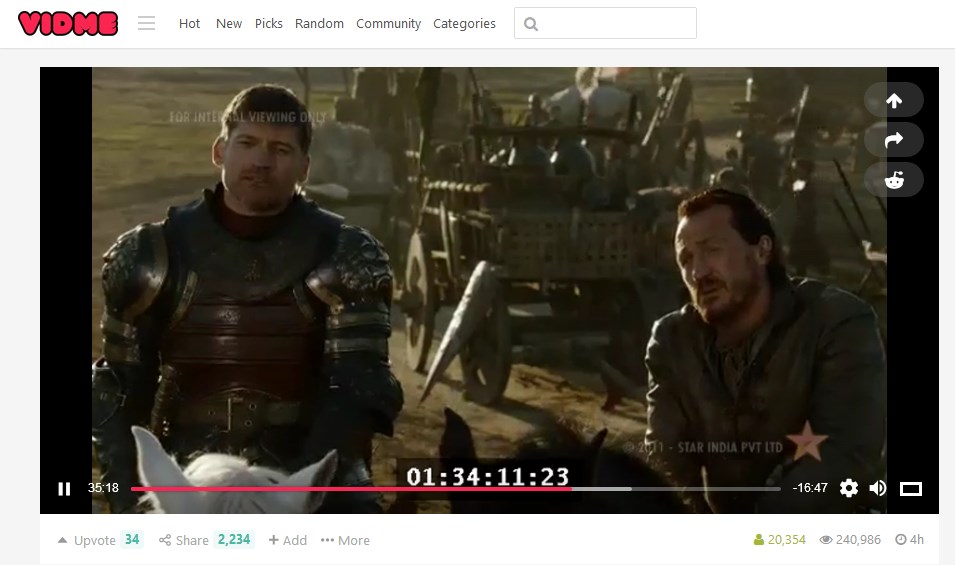Share using the curved arrow overlay button
This screenshot has height=565, width=955.
pyautogui.click(x=893, y=140)
